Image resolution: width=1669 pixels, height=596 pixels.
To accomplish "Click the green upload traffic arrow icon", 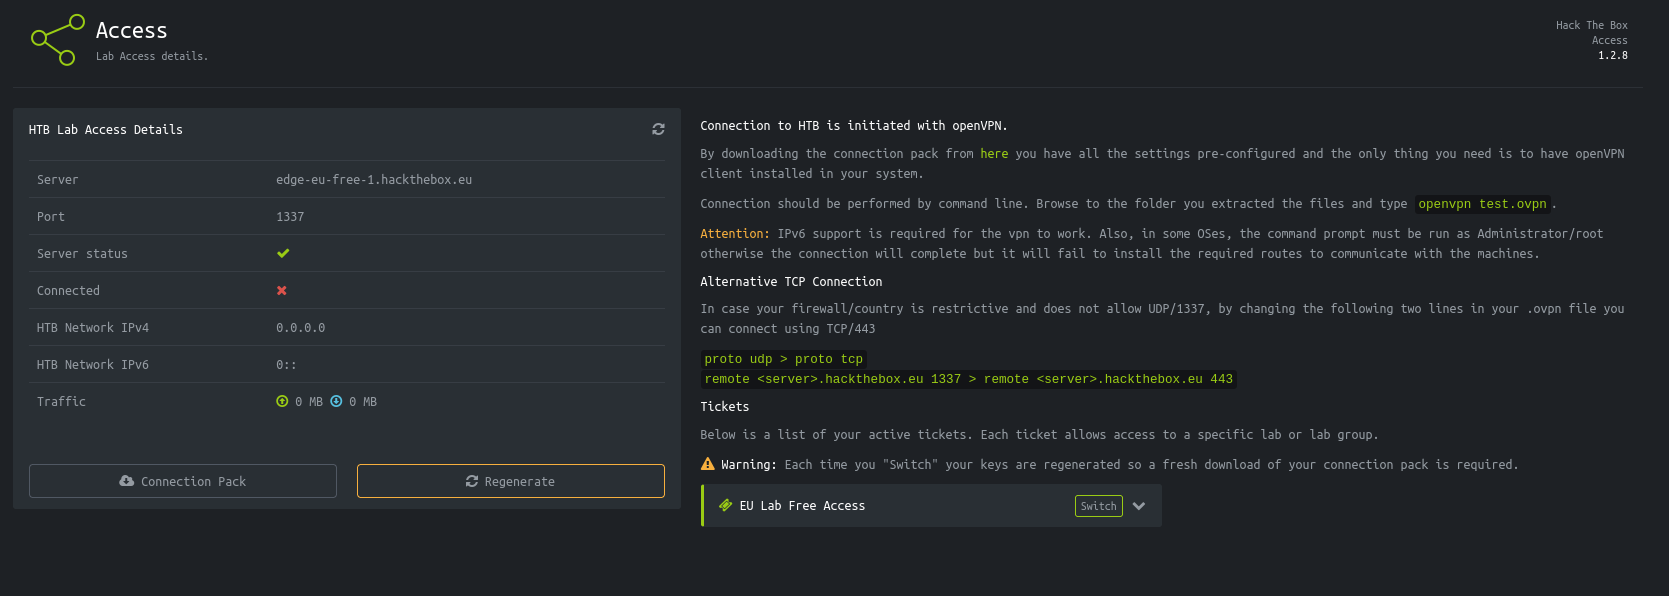I will [282, 401].
